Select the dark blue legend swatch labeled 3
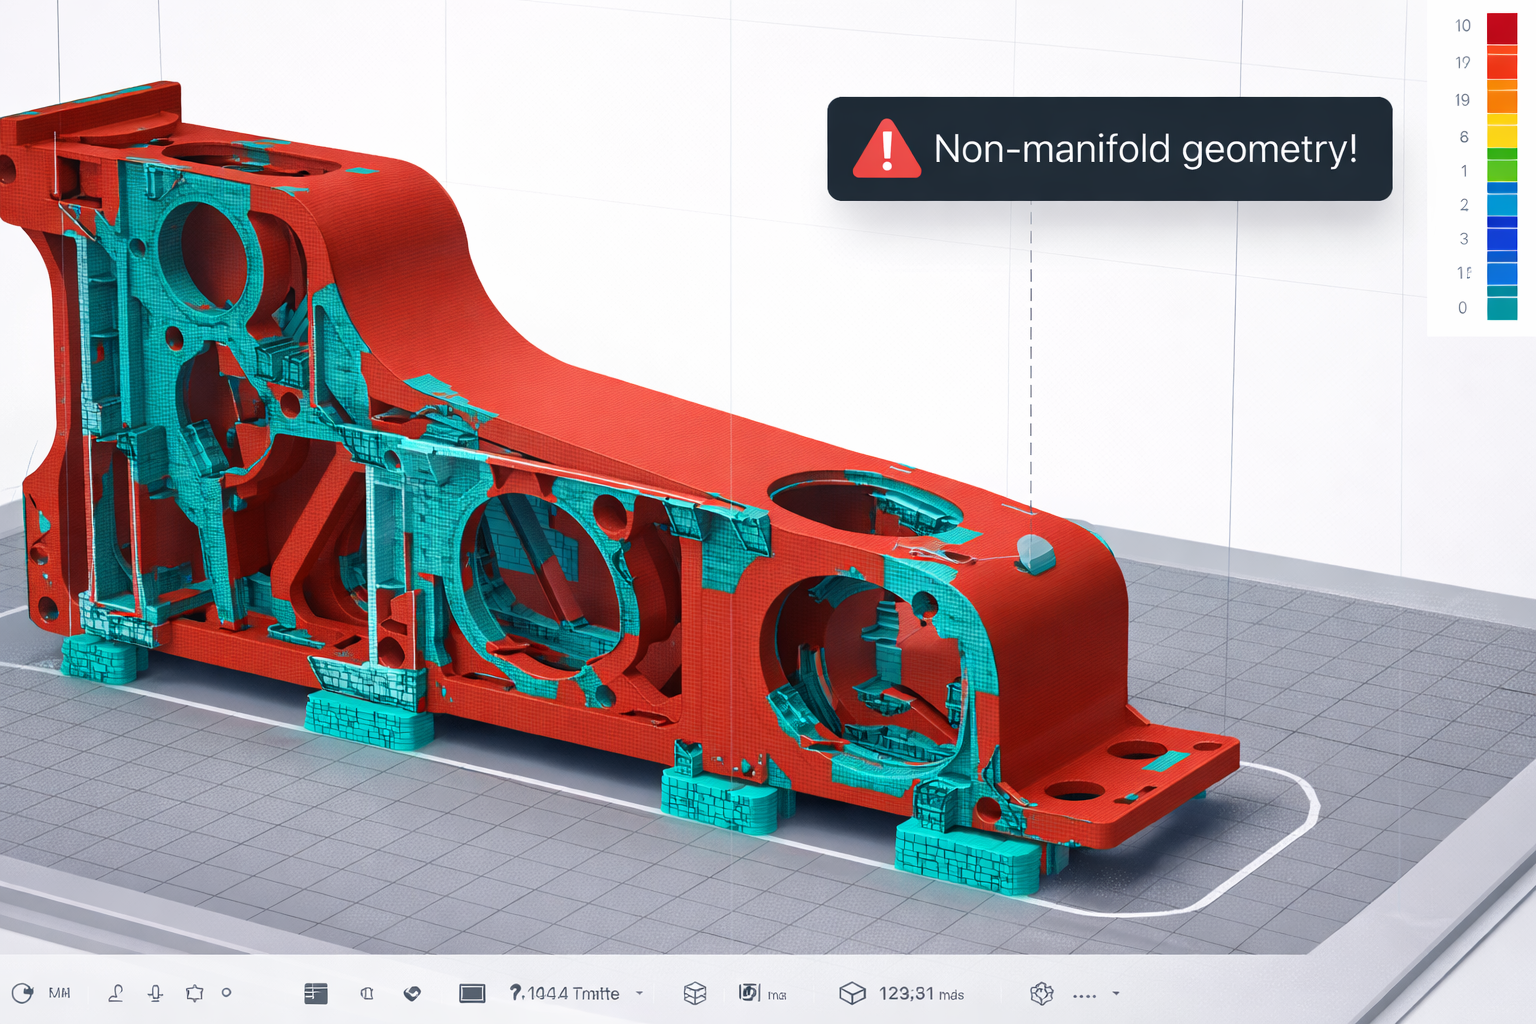Image resolution: width=1536 pixels, height=1024 pixels. coord(1502,238)
